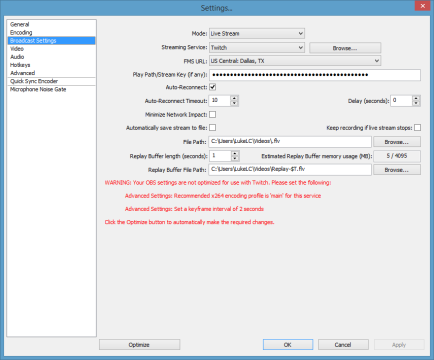
Task: Click the File Path text field
Action: [290, 142]
